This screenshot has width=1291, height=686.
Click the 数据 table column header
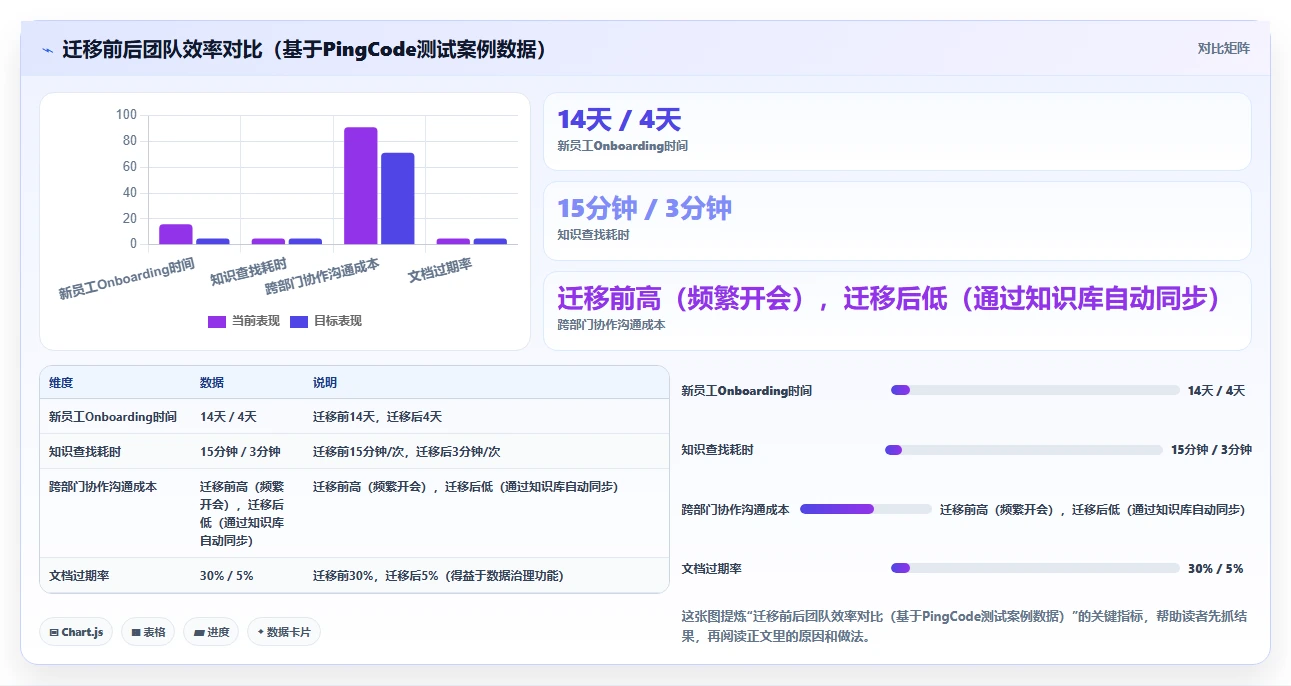[212, 383]
